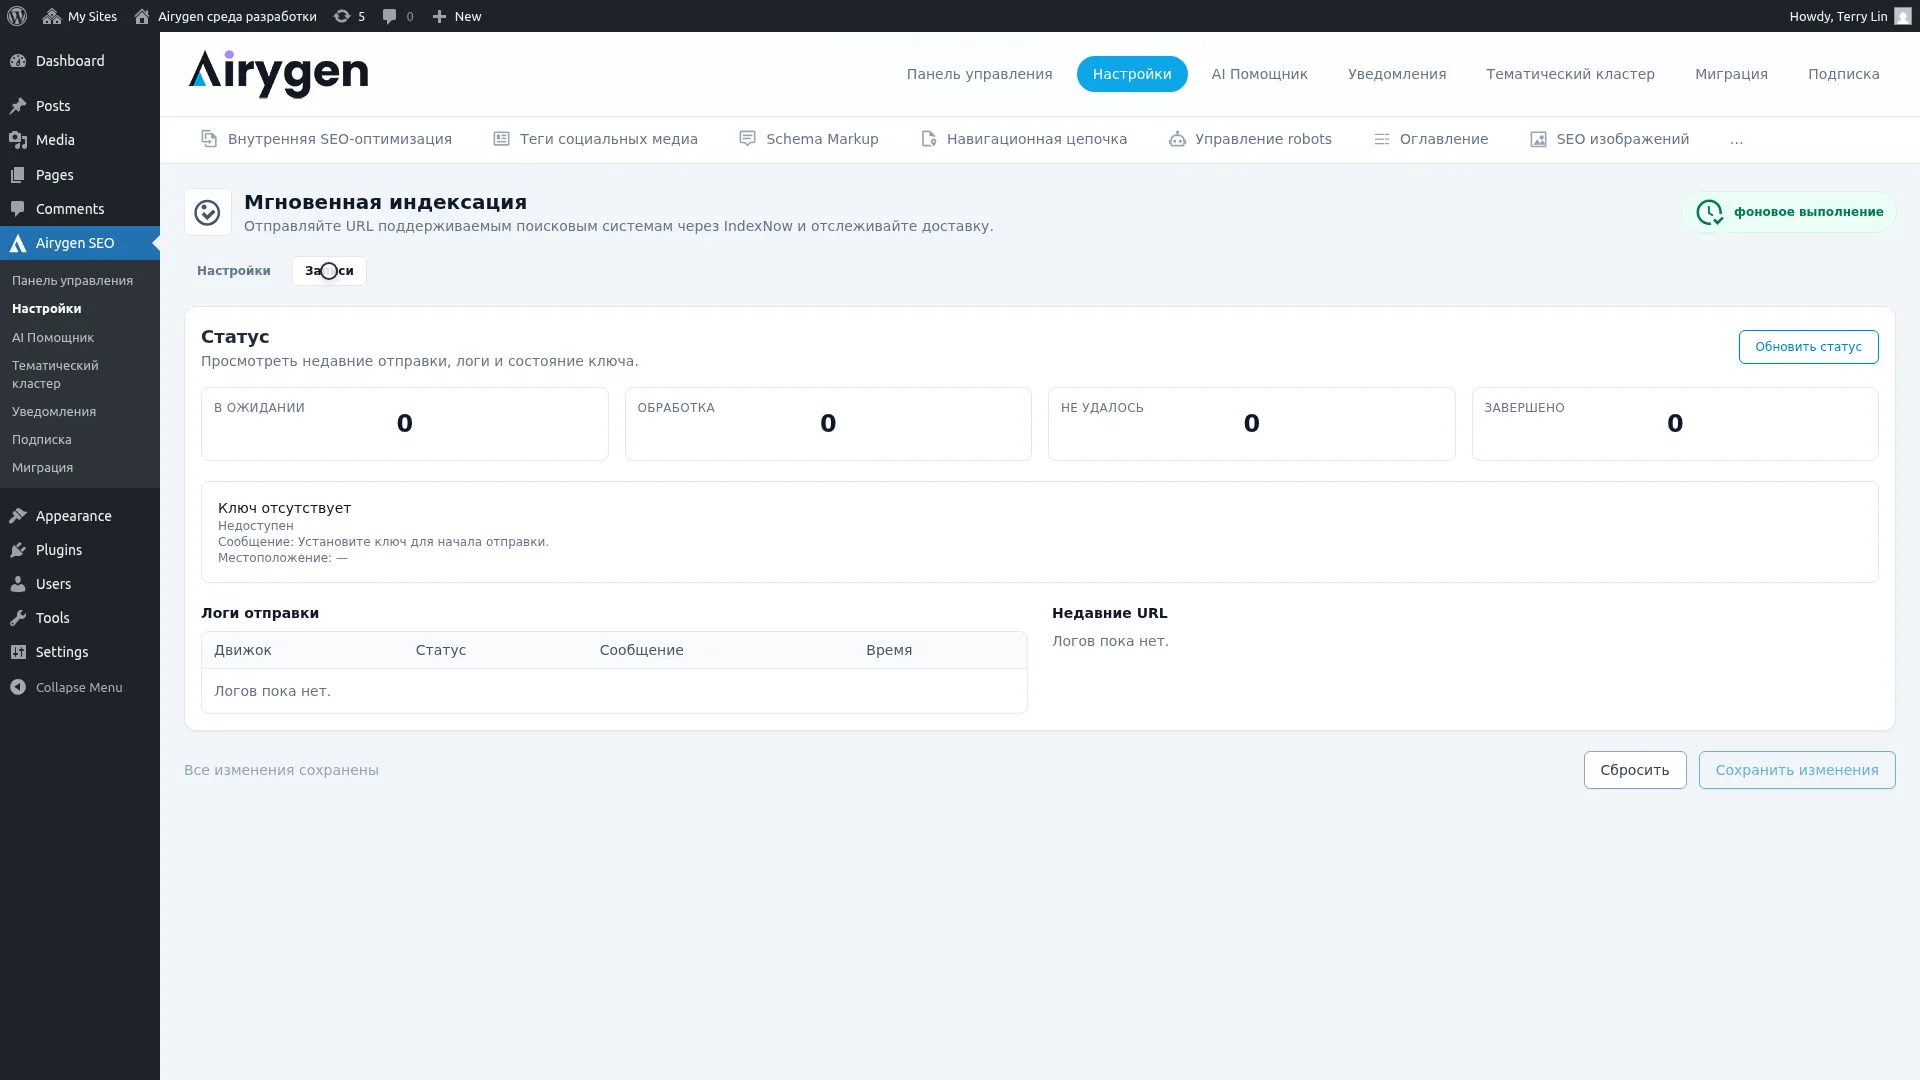Click Сохранить изменения button
Image resolution: width=1920 pixels, height=1080 pixels.
coord(1797,770)
